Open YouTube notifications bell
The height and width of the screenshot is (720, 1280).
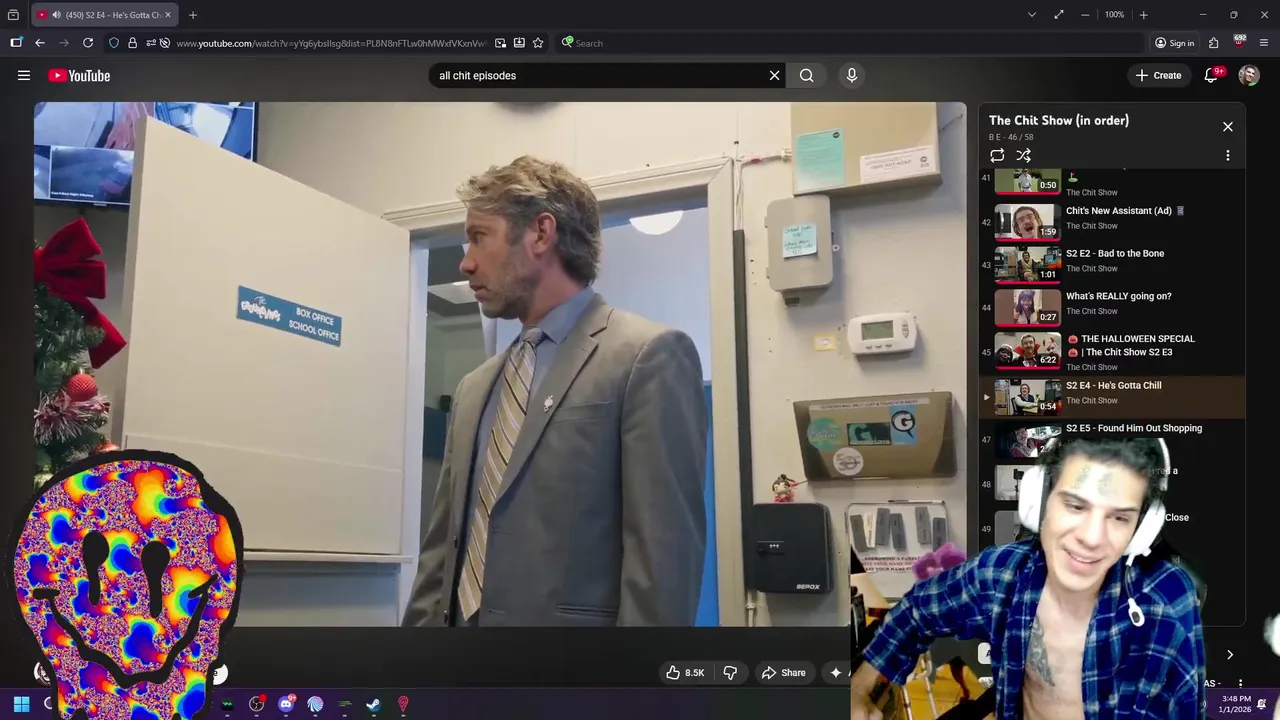click(x=1211, y=75)
